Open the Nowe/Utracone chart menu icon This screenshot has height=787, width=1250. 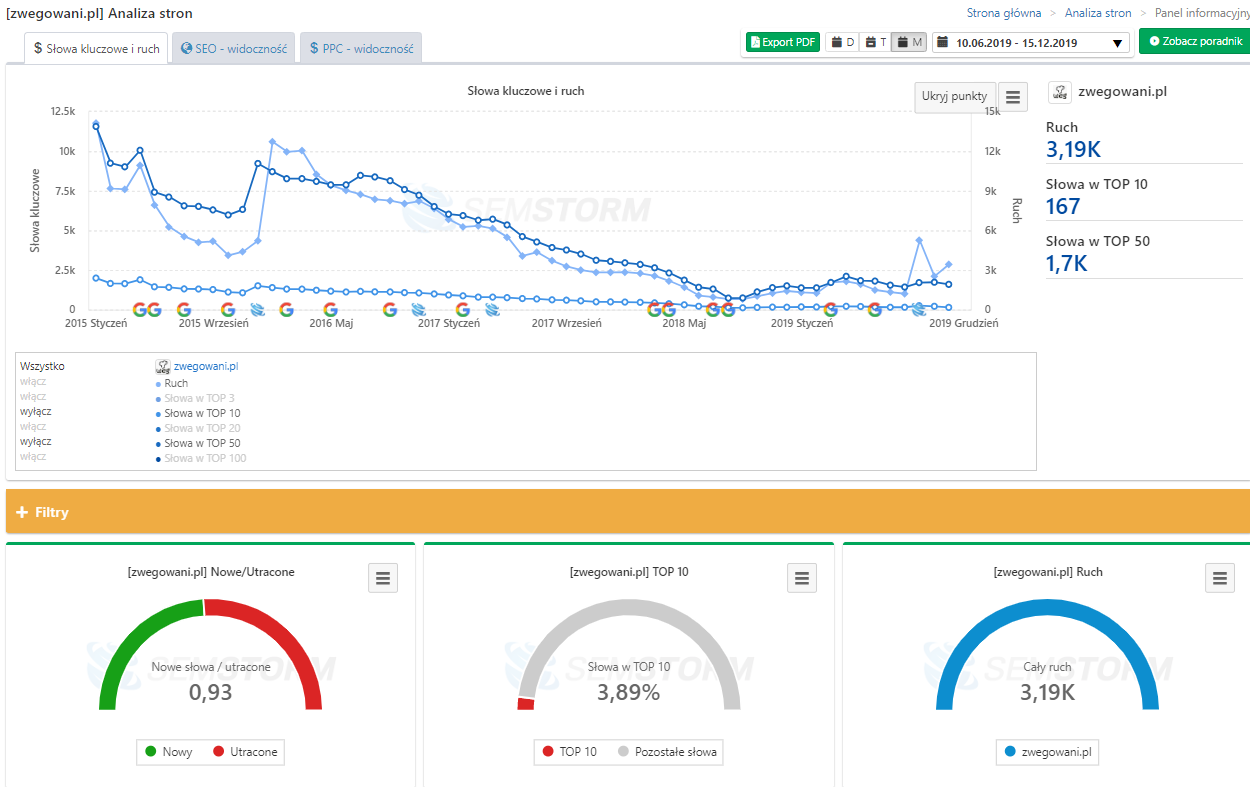[x=383, y=577]
